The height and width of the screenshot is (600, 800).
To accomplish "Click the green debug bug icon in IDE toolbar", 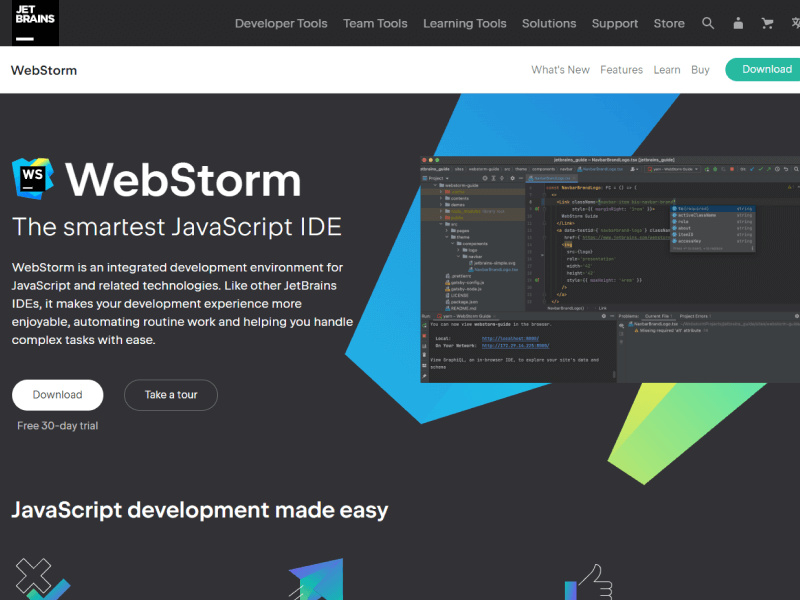I will (x=715, y=169).
